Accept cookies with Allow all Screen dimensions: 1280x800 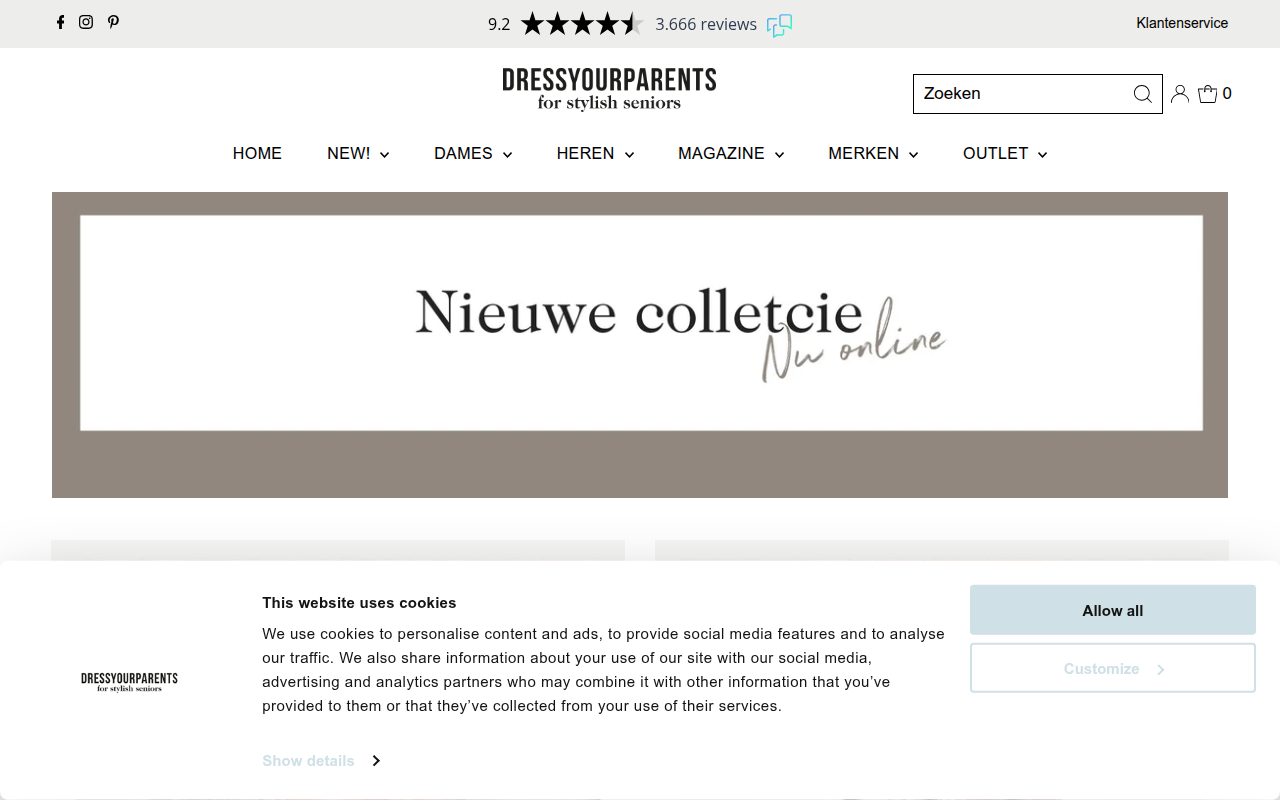[x=1112, y=610]
